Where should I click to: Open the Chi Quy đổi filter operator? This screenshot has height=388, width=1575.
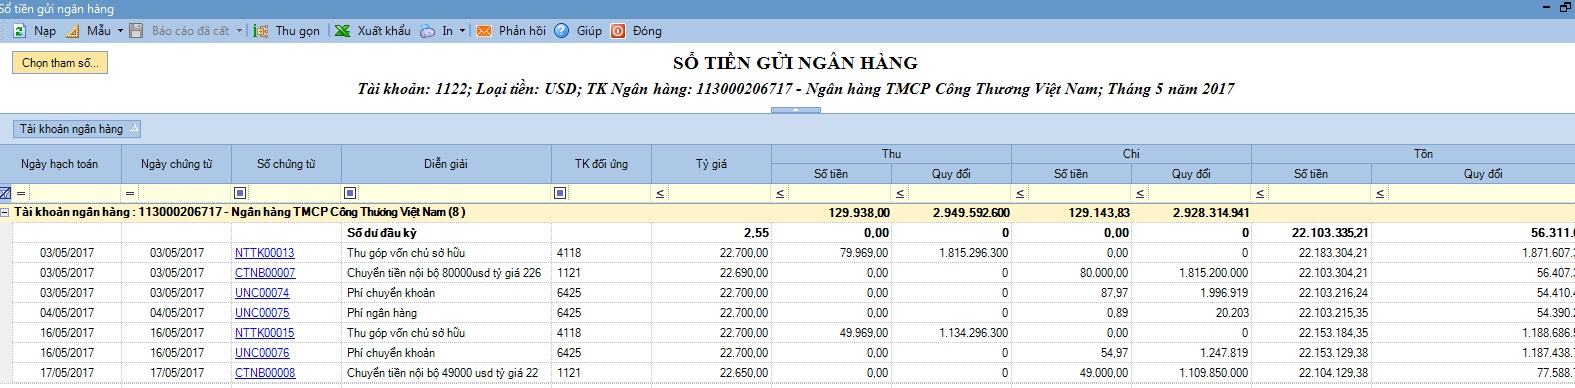tap(1140, 193)
